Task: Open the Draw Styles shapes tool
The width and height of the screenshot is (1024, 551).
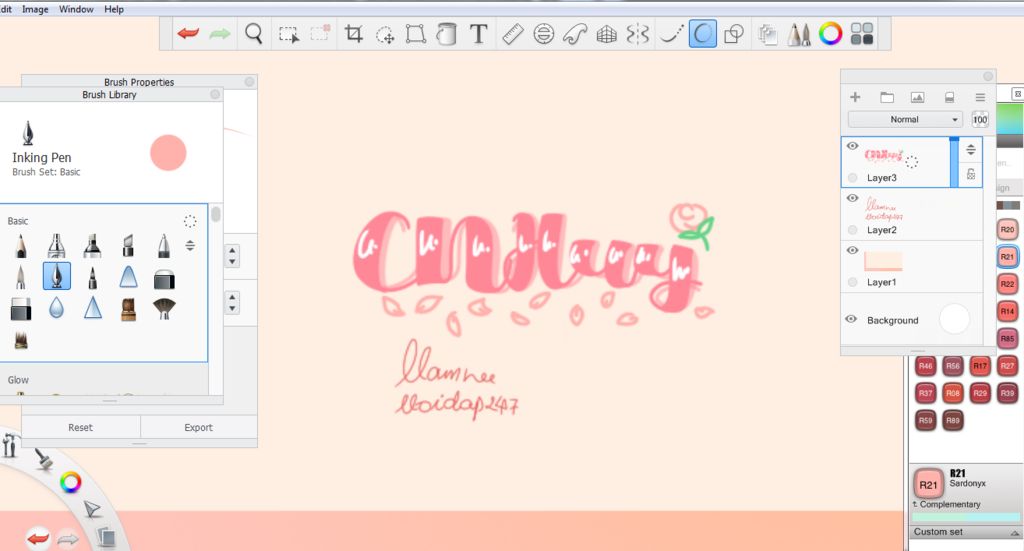Action: click(734, 34)
